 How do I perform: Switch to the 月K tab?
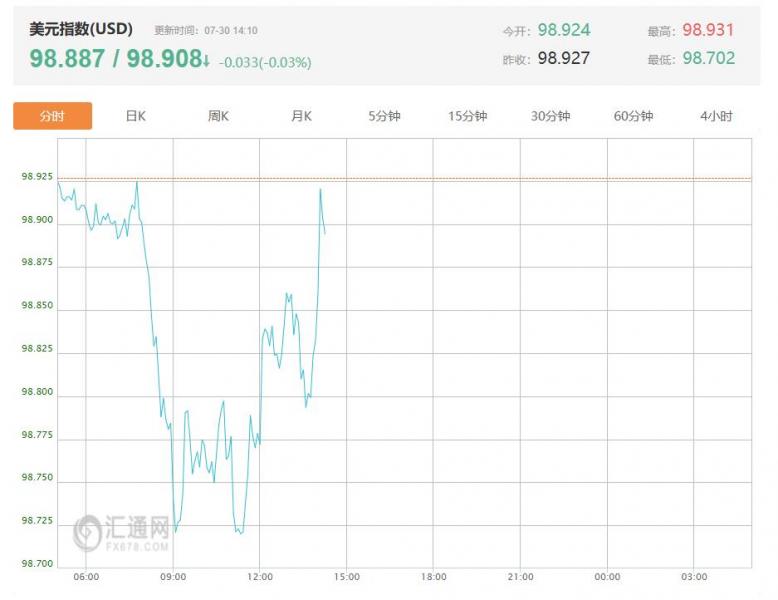pyautogui.click(x=301, y=116)
